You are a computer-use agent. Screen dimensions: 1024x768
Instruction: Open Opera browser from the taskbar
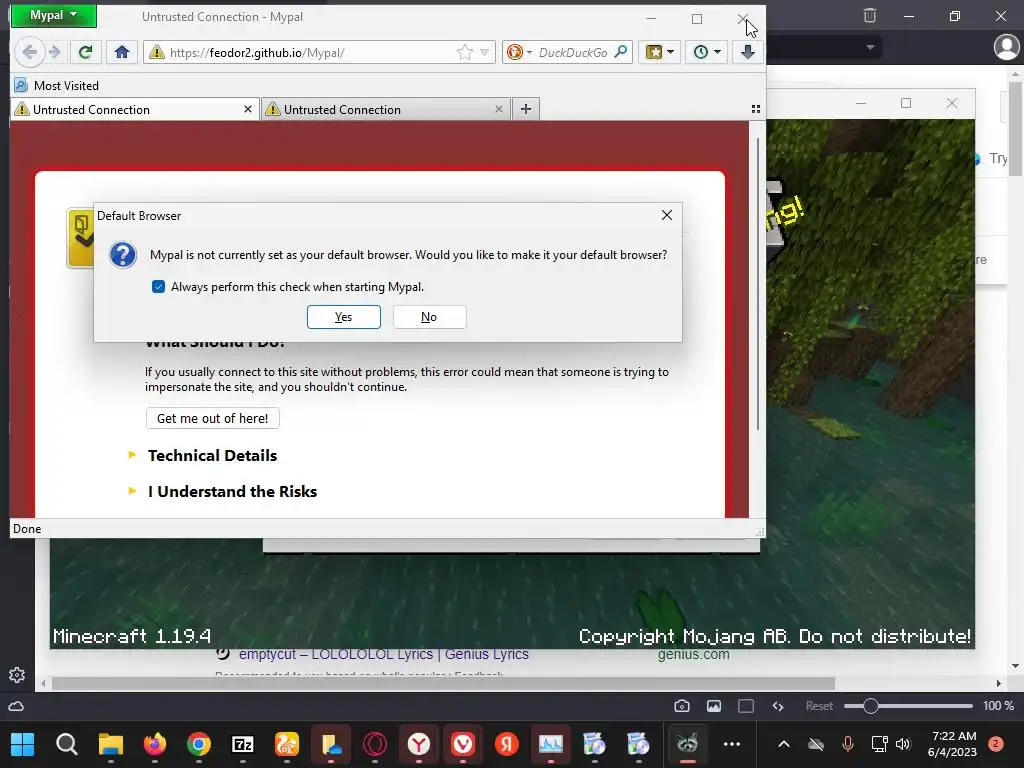pos(375,744)
